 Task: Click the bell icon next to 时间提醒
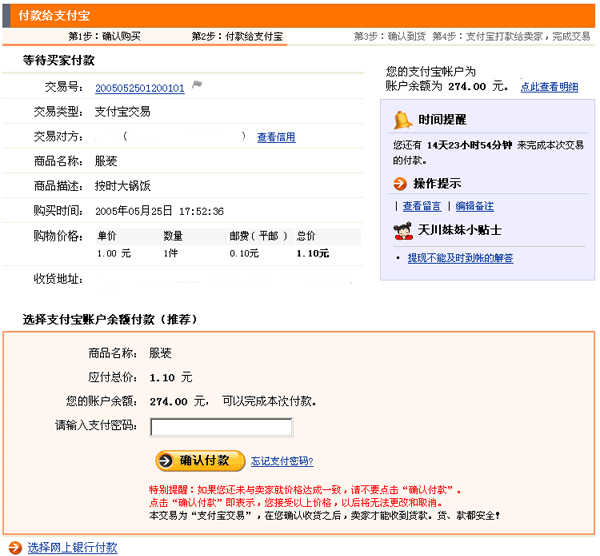403,120
